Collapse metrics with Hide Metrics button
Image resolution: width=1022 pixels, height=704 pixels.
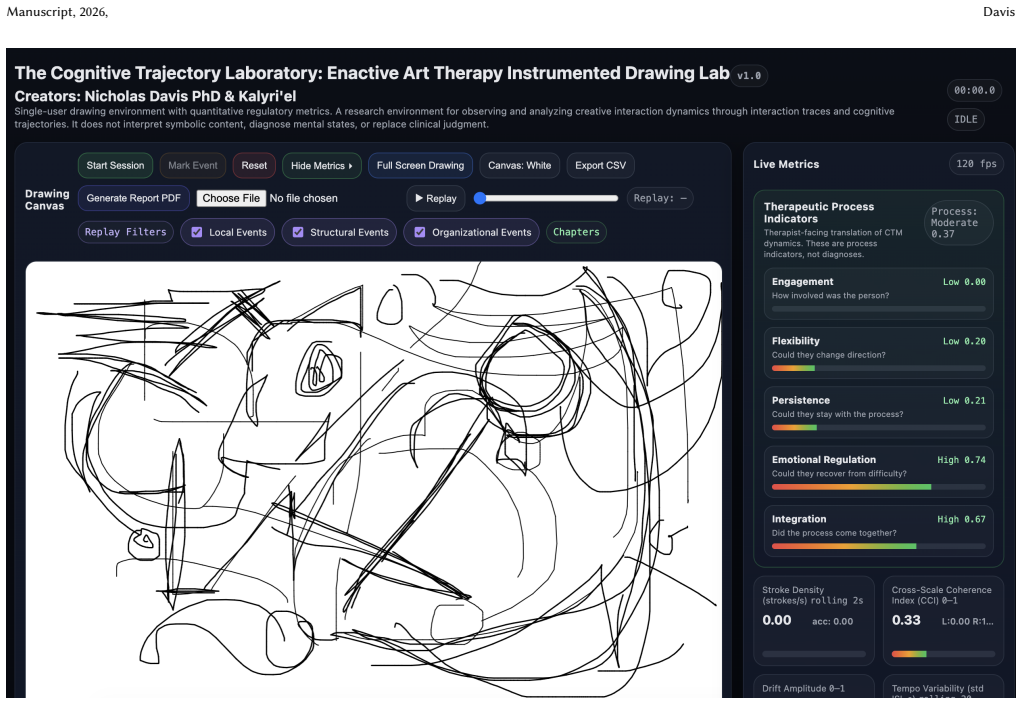tap(321, 166)
